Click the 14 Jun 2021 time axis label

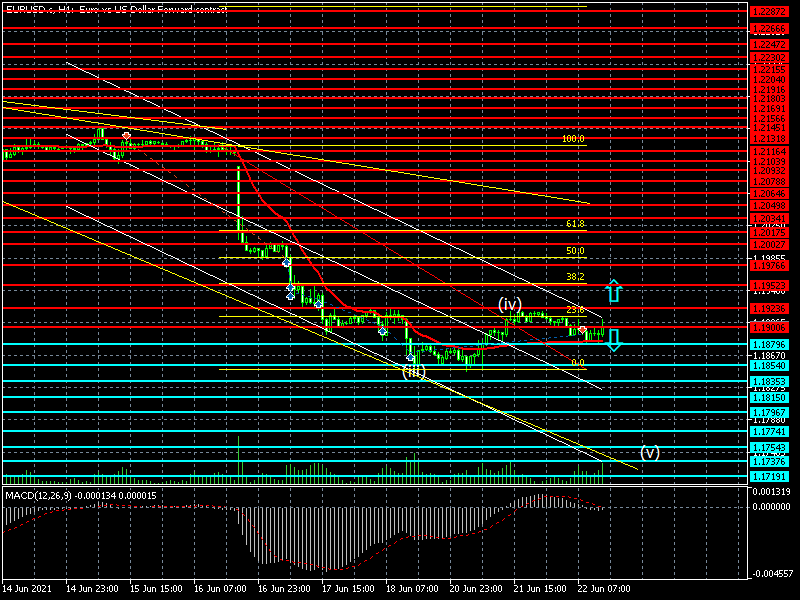28,588
